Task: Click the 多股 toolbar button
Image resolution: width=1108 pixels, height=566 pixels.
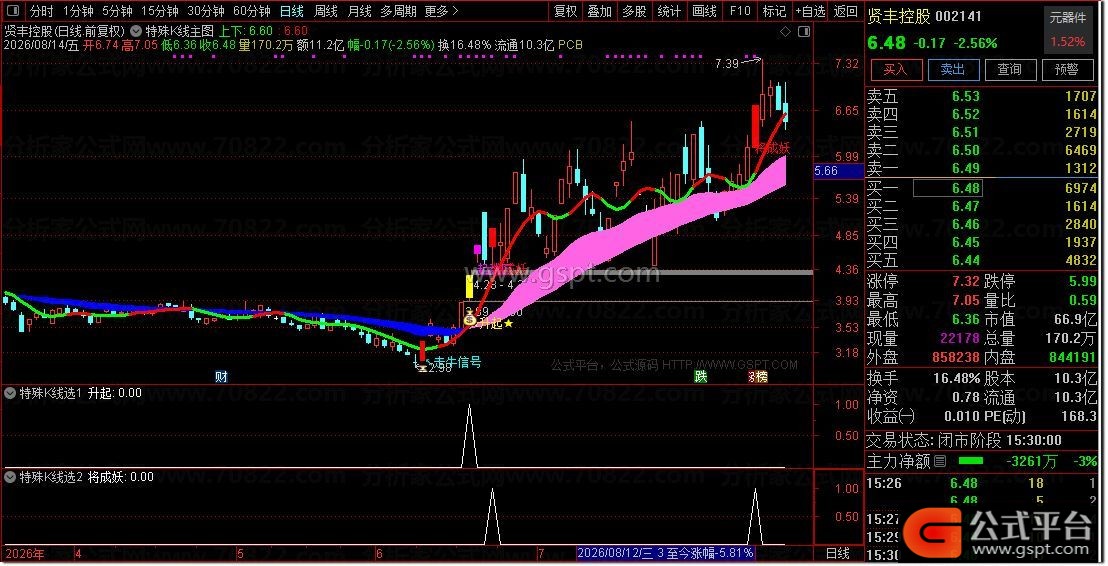Action: [635, 11]
